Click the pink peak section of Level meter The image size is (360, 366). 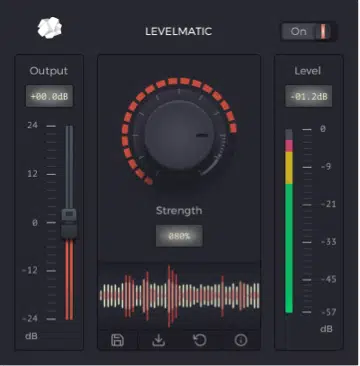[x=289, y=146]
